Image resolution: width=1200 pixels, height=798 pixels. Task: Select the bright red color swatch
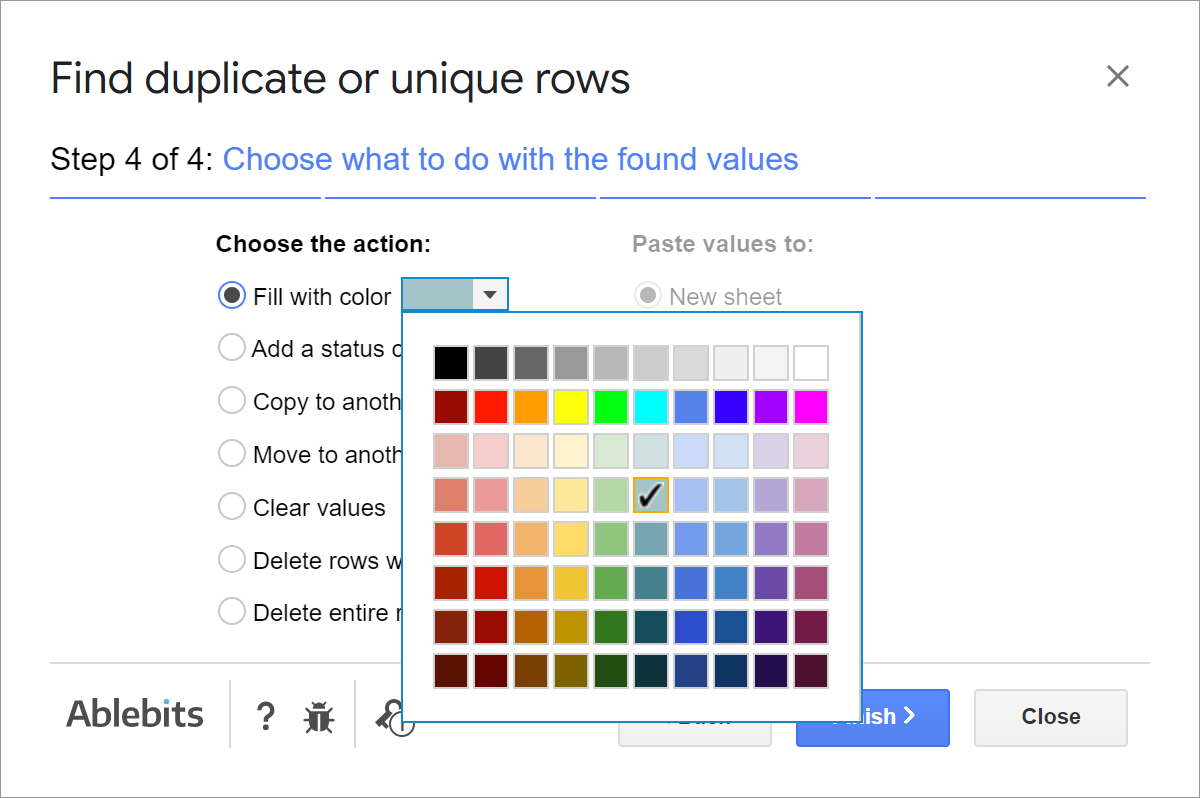click(491, 406)
